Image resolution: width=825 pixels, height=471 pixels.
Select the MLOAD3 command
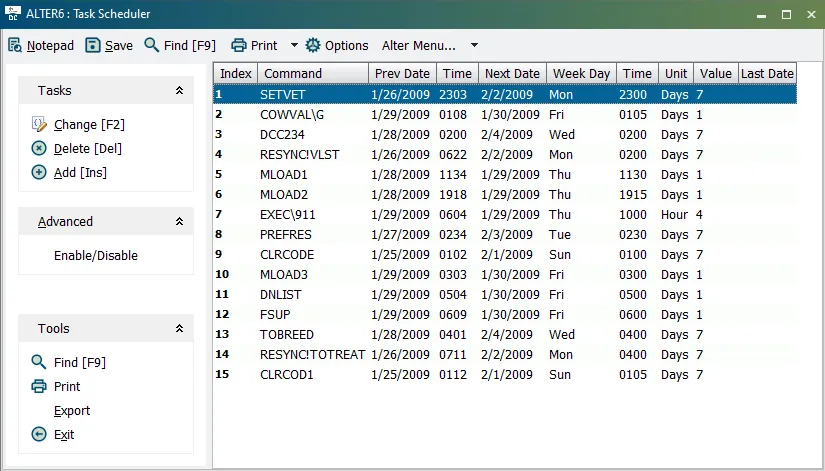tap(284, 275)
